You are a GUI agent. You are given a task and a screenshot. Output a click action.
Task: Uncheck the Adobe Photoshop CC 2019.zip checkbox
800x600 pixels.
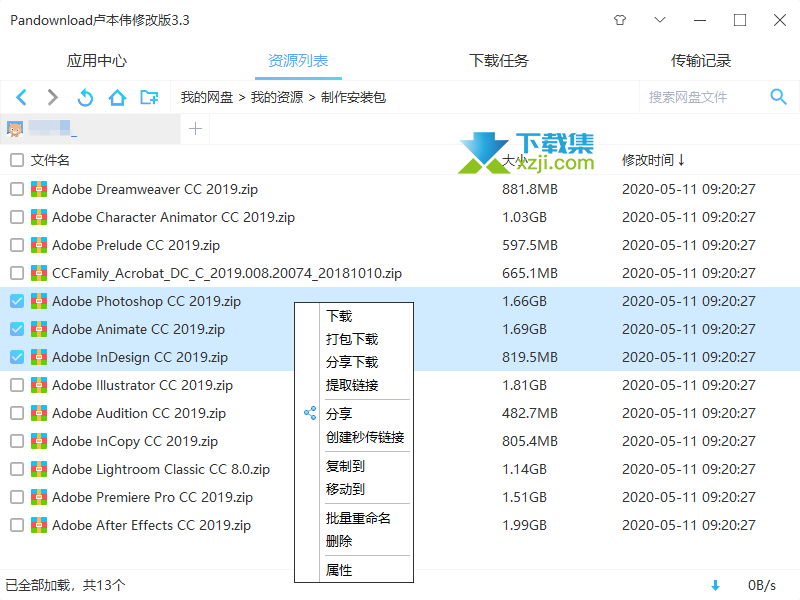pyautogui.click(x=17, y=302)
